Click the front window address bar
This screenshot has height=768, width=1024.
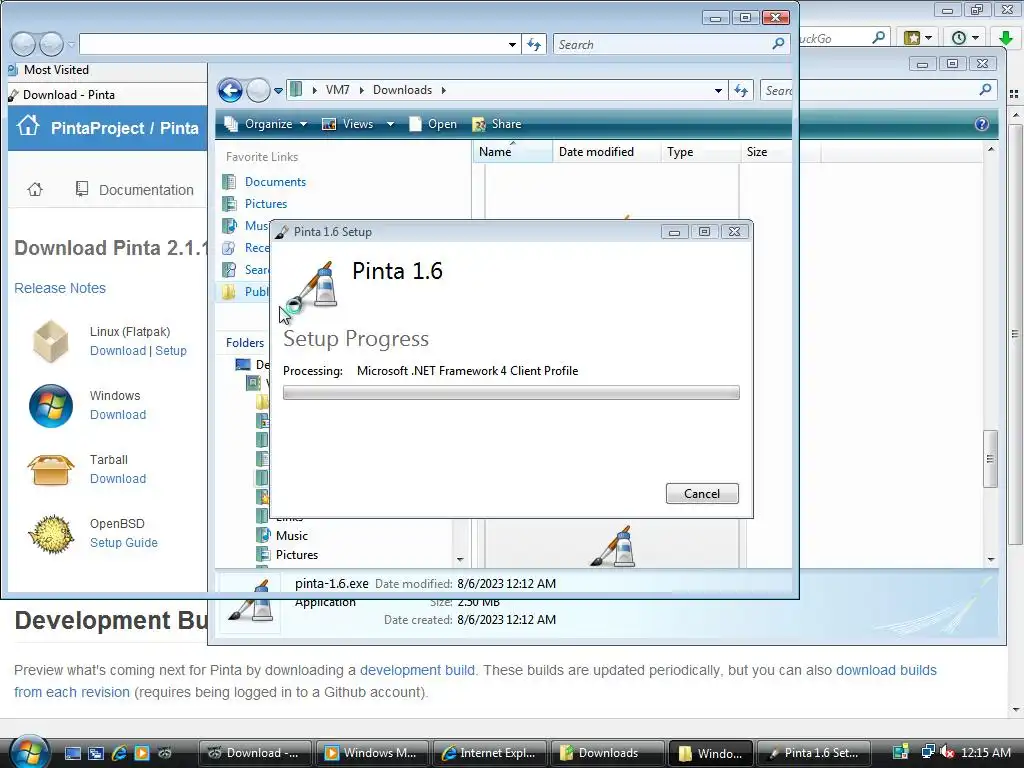[292, 44]
